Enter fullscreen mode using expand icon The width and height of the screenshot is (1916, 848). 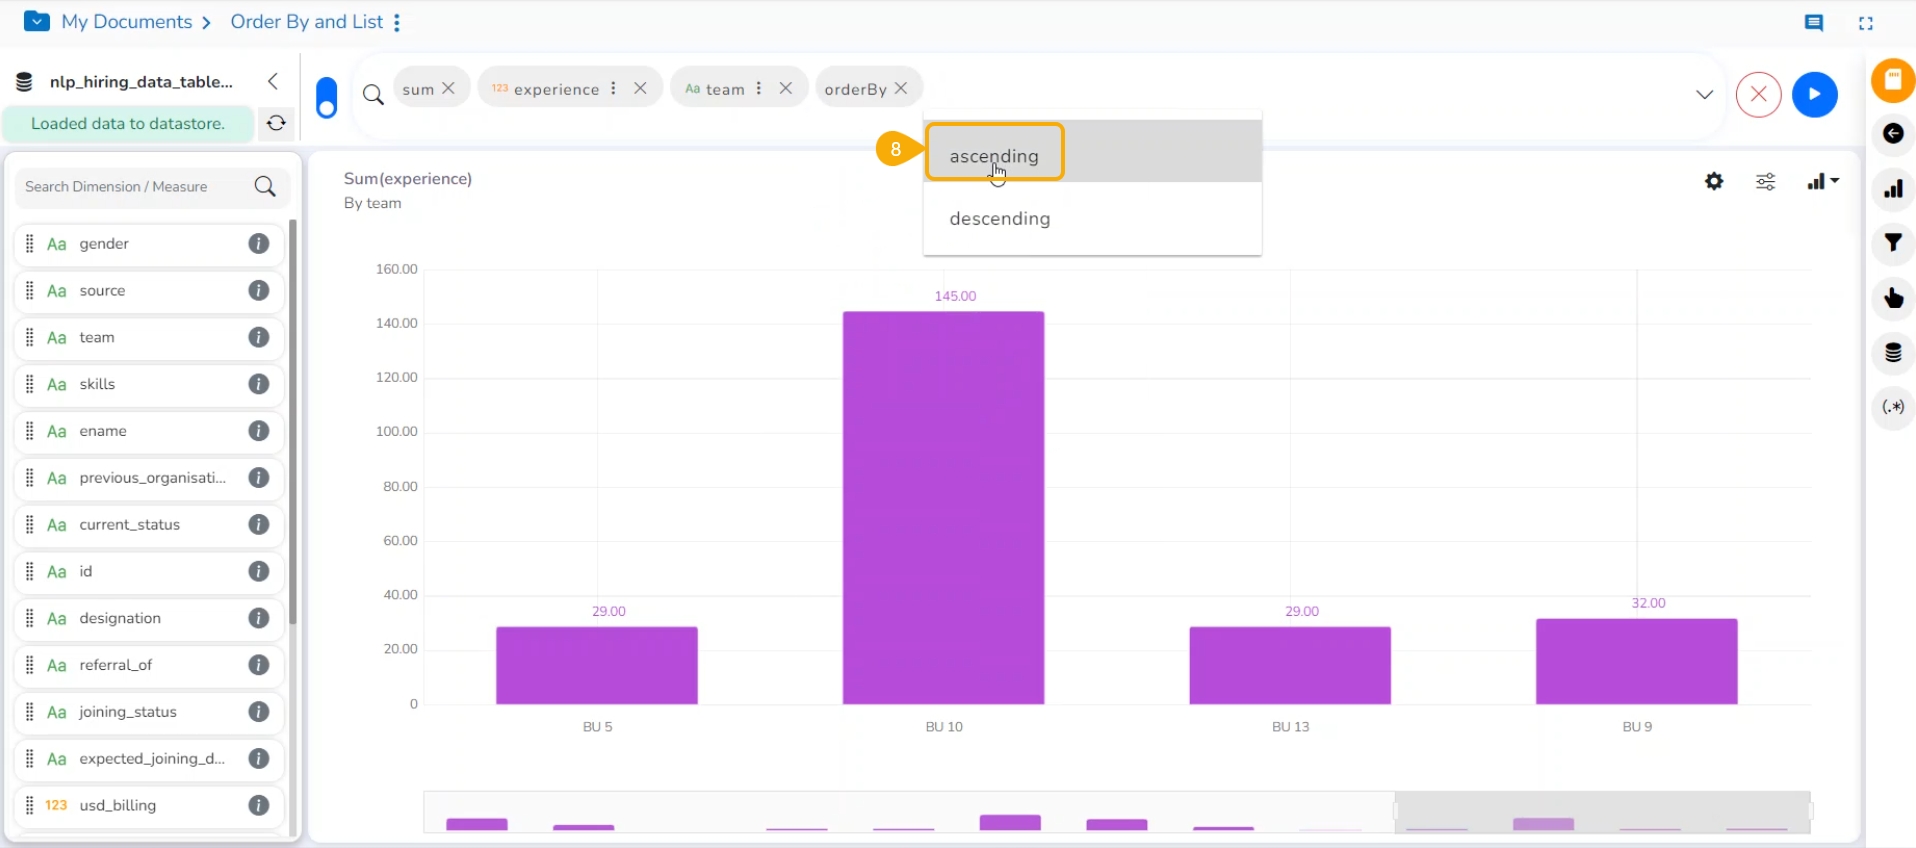1866,23
